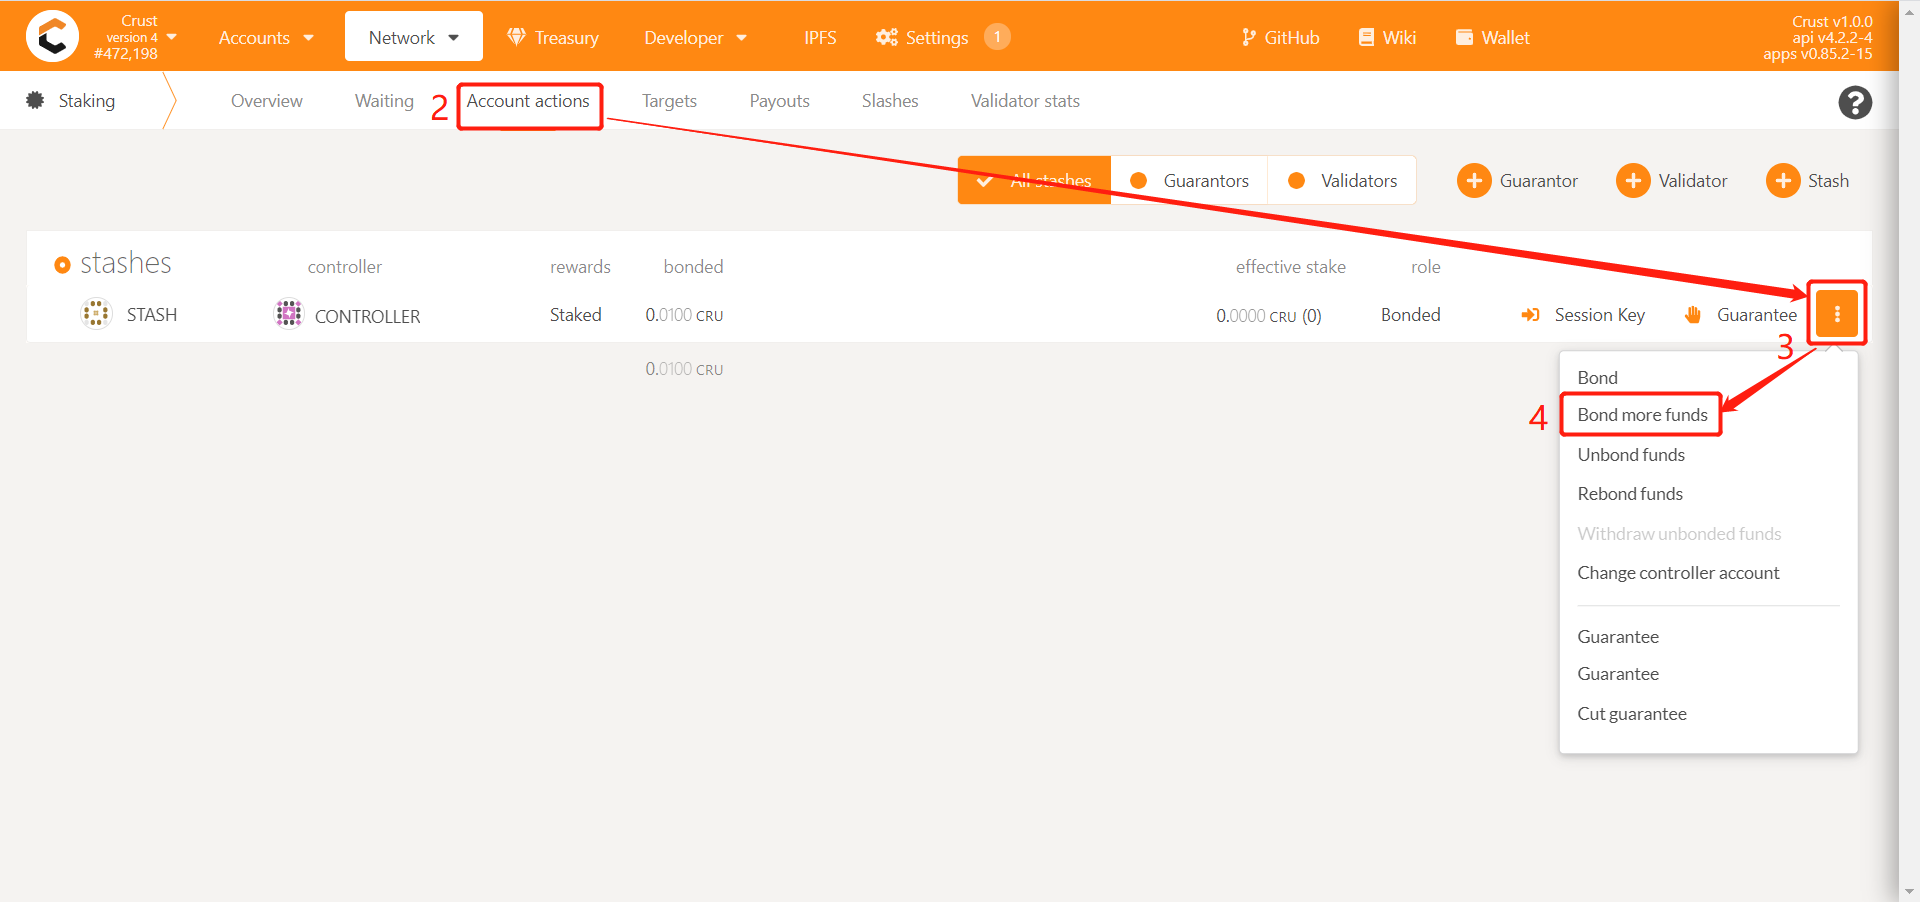Click the STASH account name

152,315
